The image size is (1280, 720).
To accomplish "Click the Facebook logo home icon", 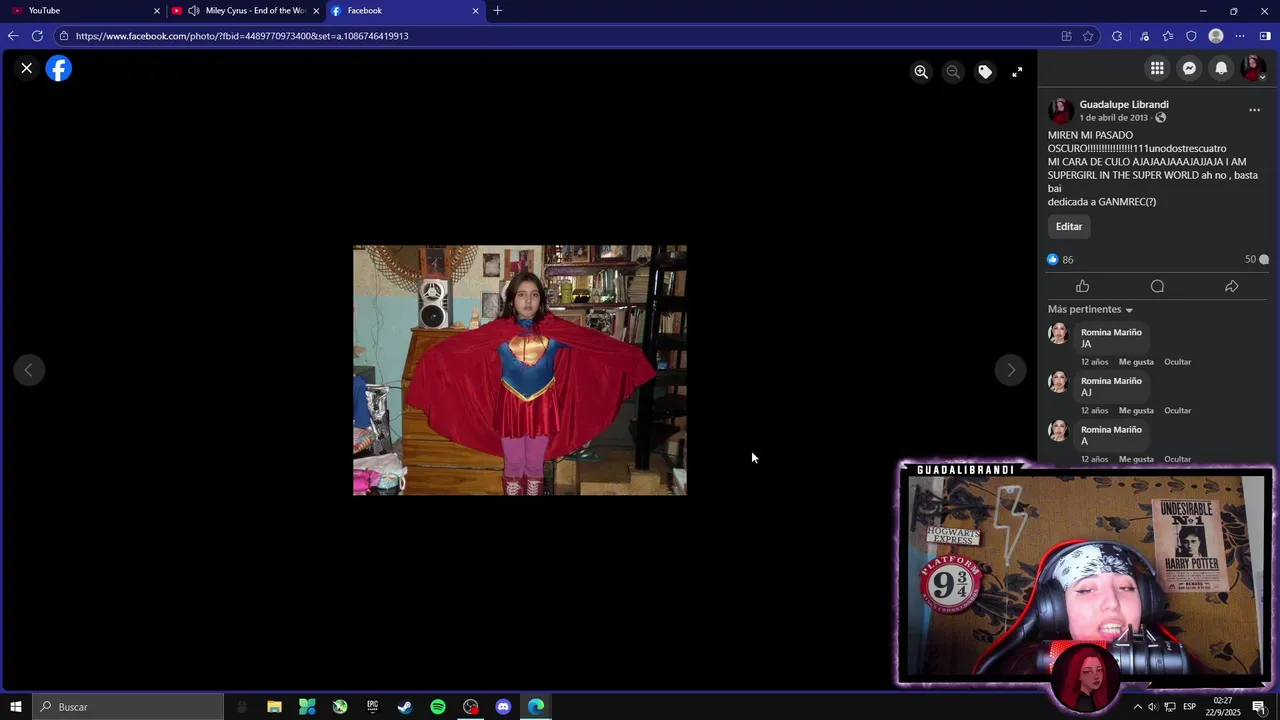I will pos(59,69).
